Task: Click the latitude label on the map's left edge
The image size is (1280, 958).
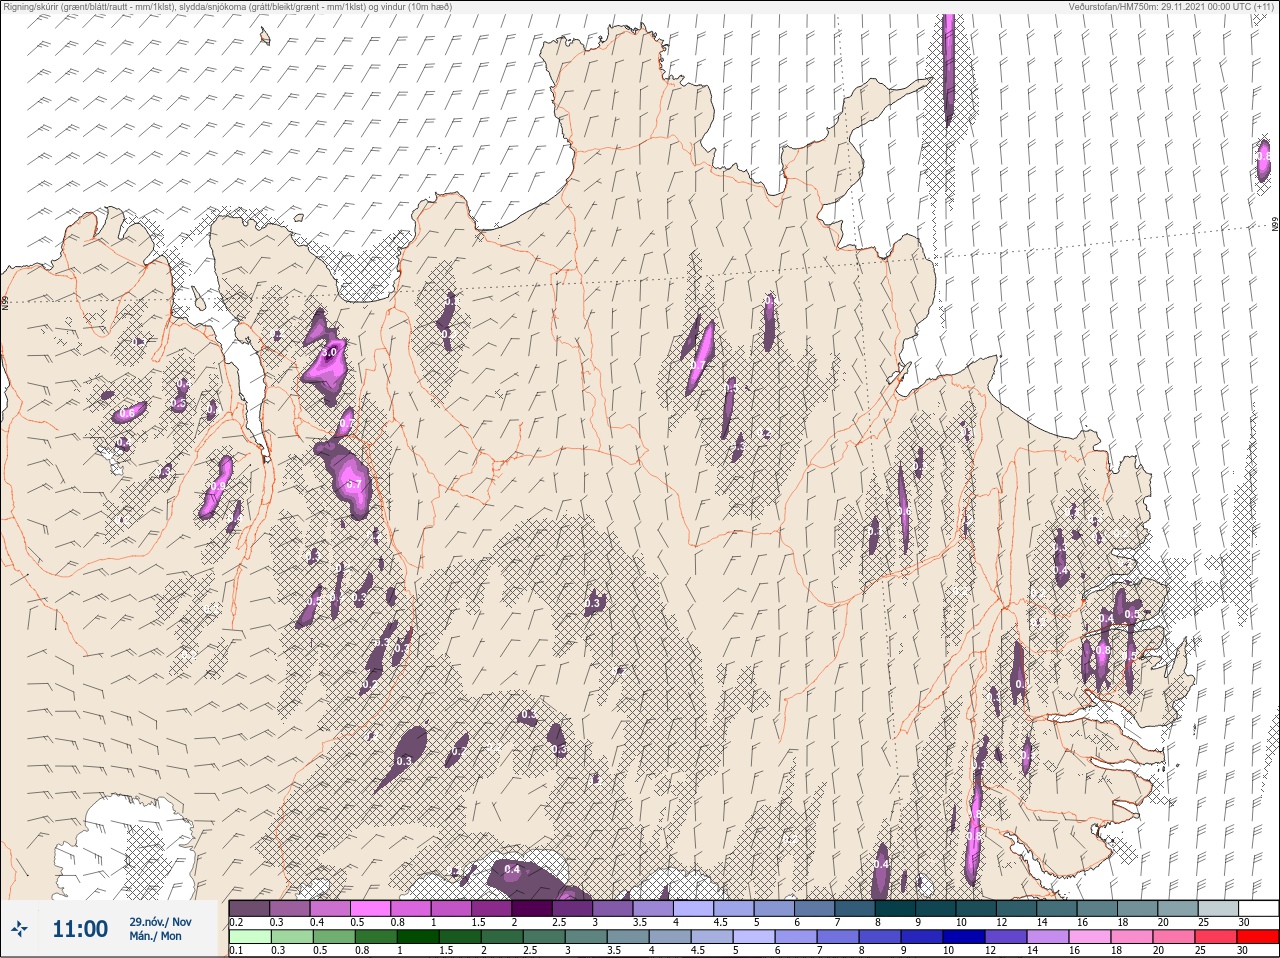Action: coord(5,302)
